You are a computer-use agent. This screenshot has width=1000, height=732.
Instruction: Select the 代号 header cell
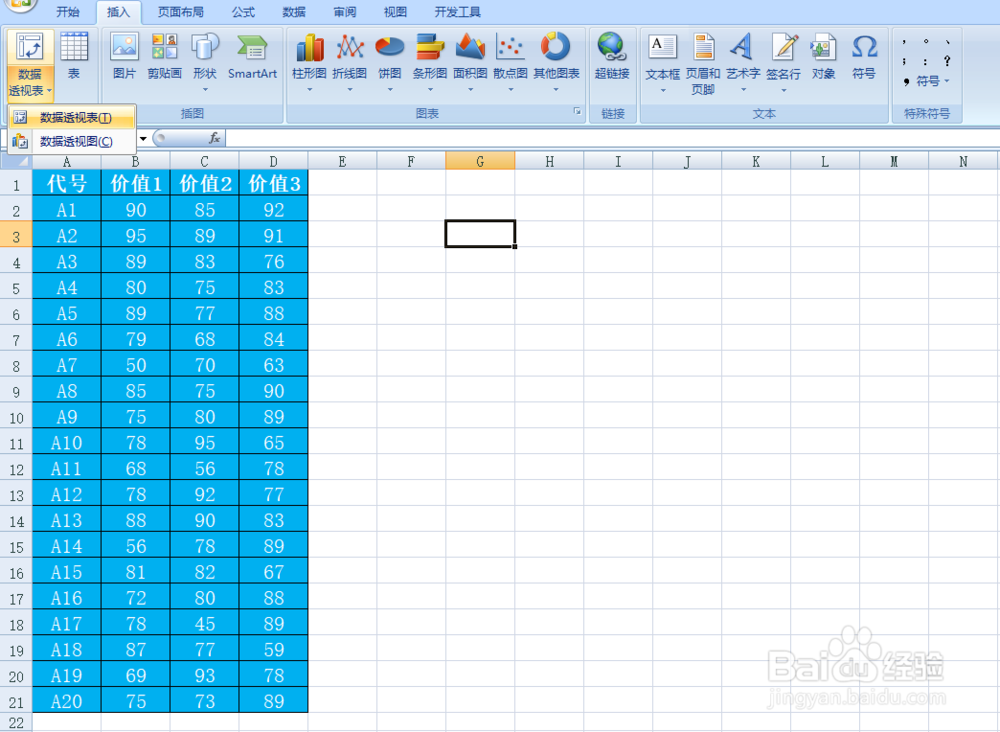66,184
